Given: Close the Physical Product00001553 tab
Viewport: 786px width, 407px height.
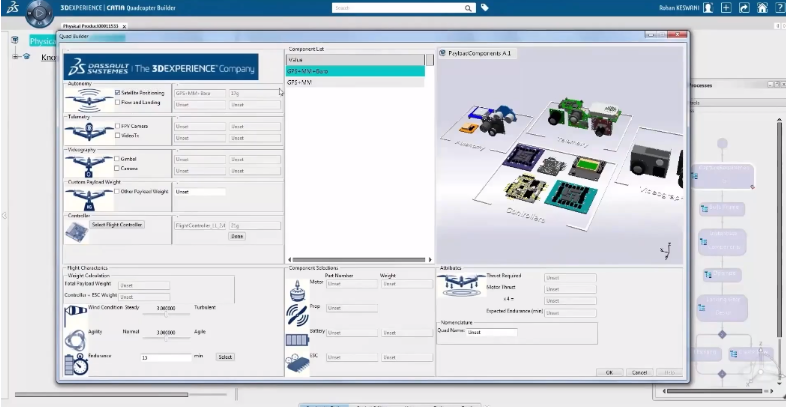Looking at the screenshot, I should click(x=124, y=26).
